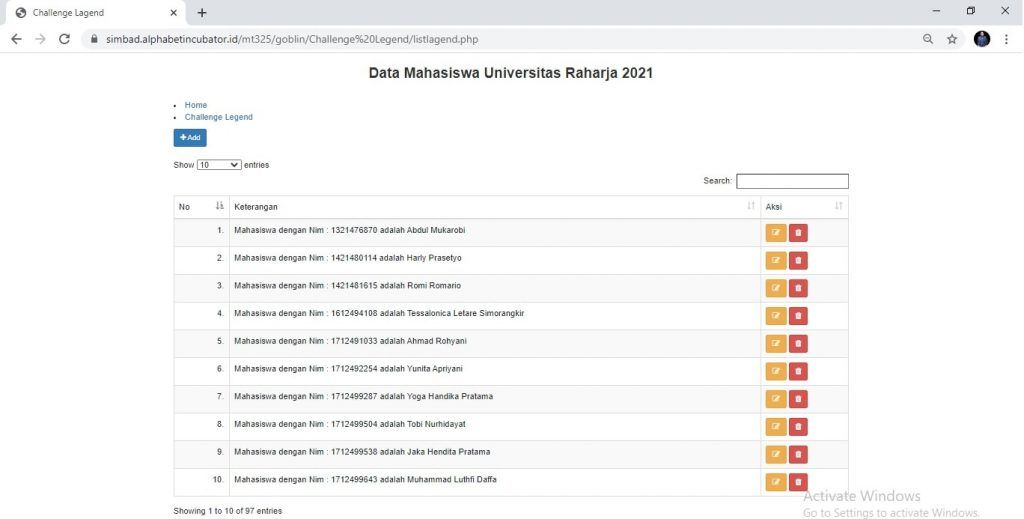Click edit icon for Abdul Mukarobi row
This screenshot has height=519, width=1024.
pos(775,233)
